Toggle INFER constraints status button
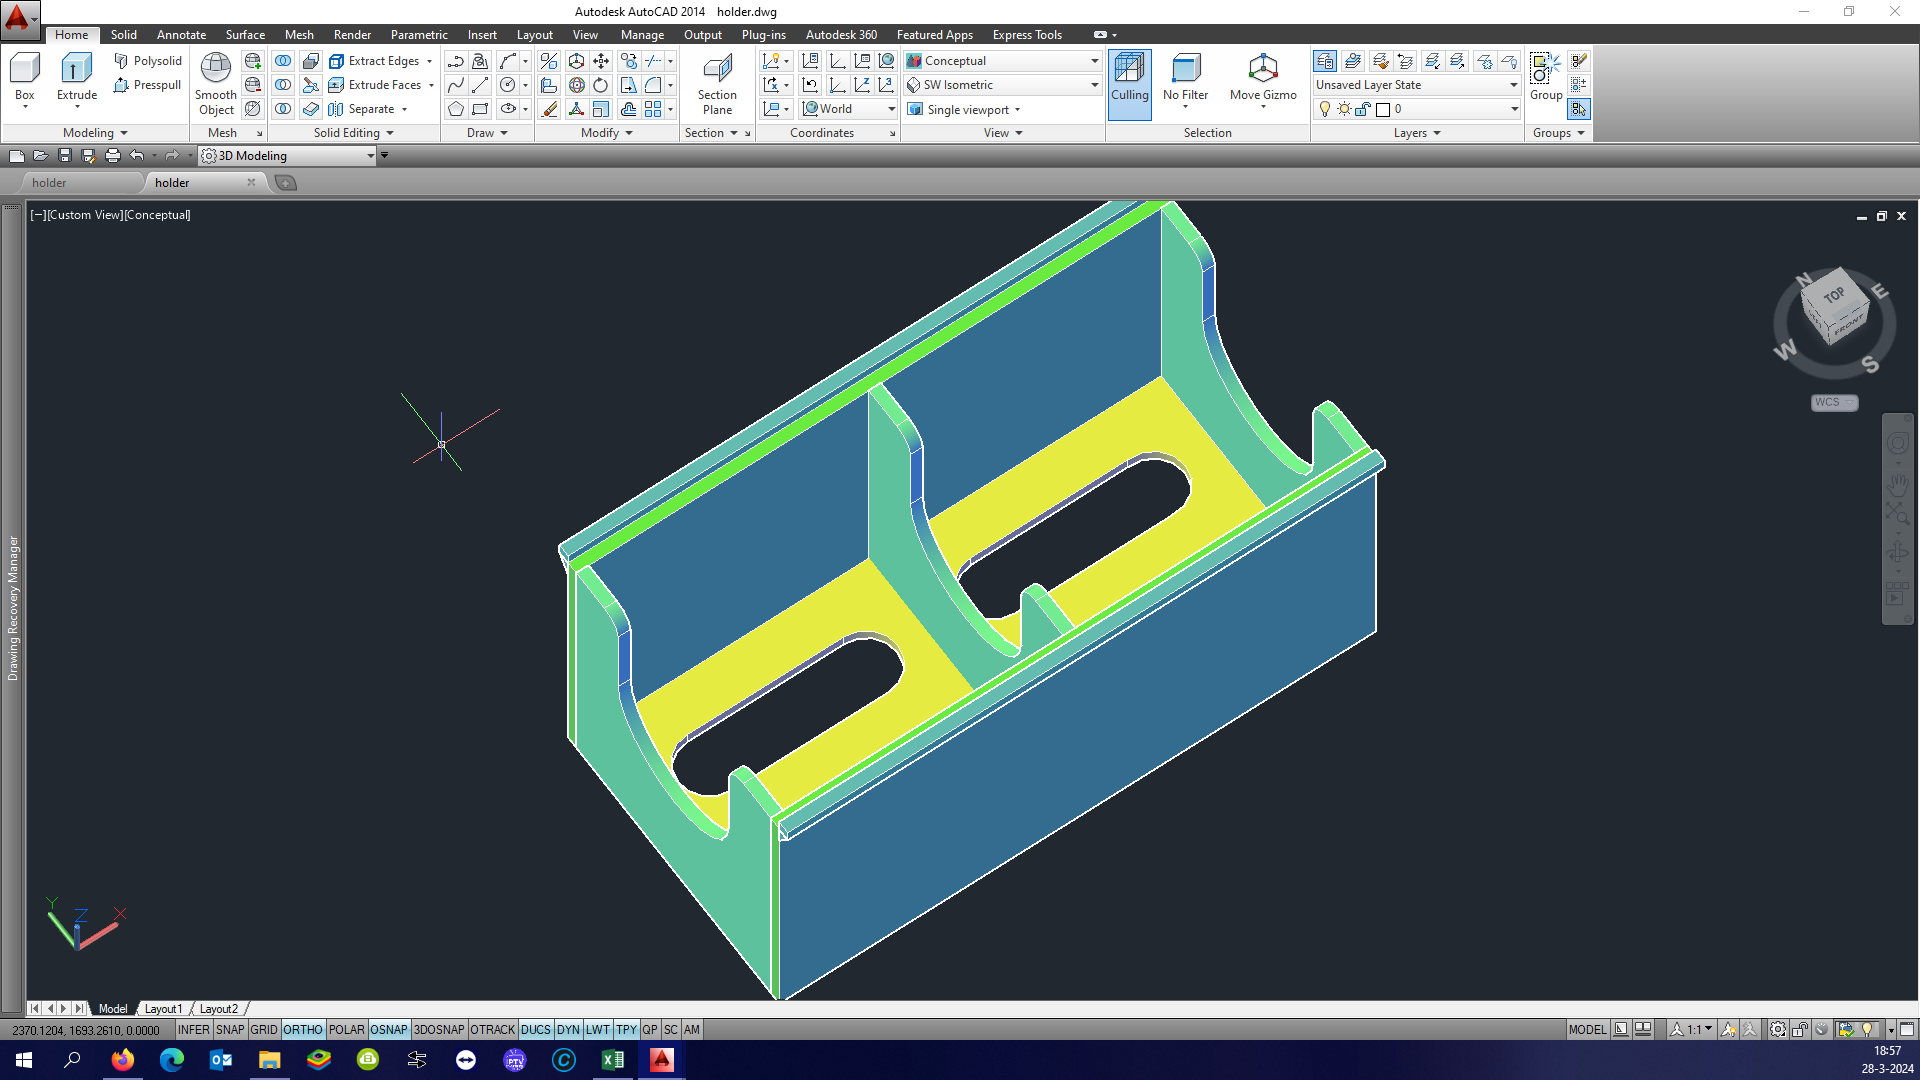The width and height of the screenshot is (1920, 1080). click(194, 1030)
